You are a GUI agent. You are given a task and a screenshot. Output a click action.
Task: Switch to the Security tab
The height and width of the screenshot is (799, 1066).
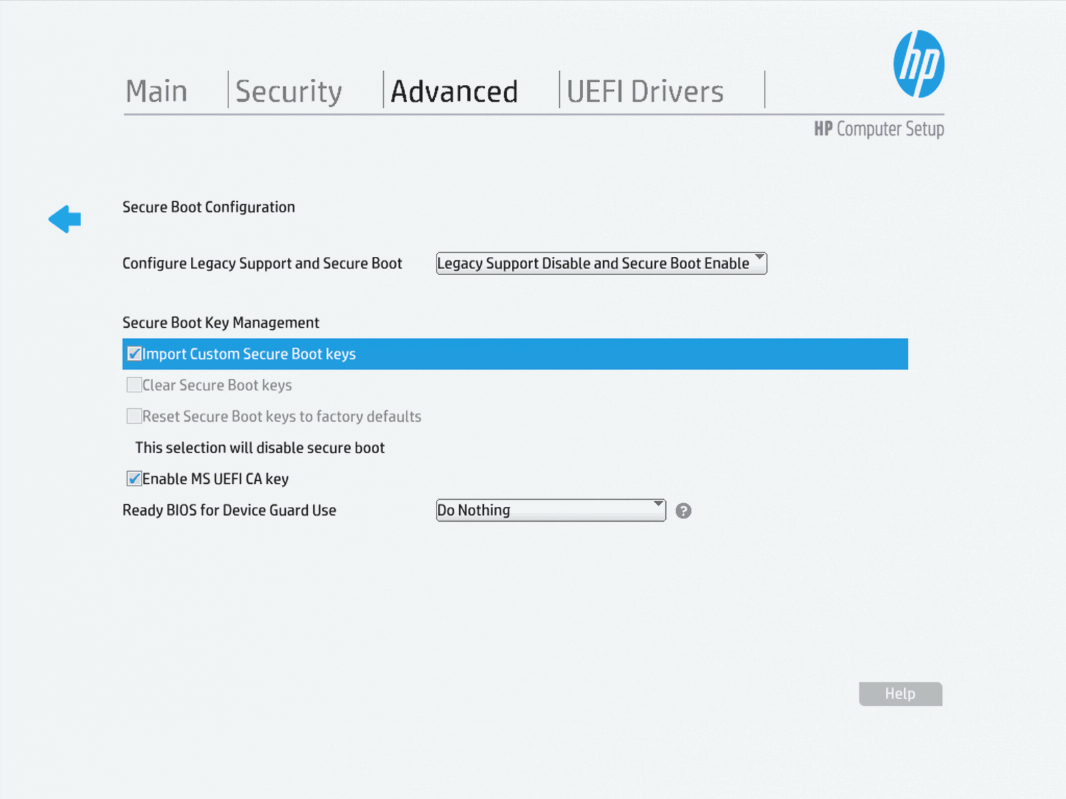pos(288,91)
